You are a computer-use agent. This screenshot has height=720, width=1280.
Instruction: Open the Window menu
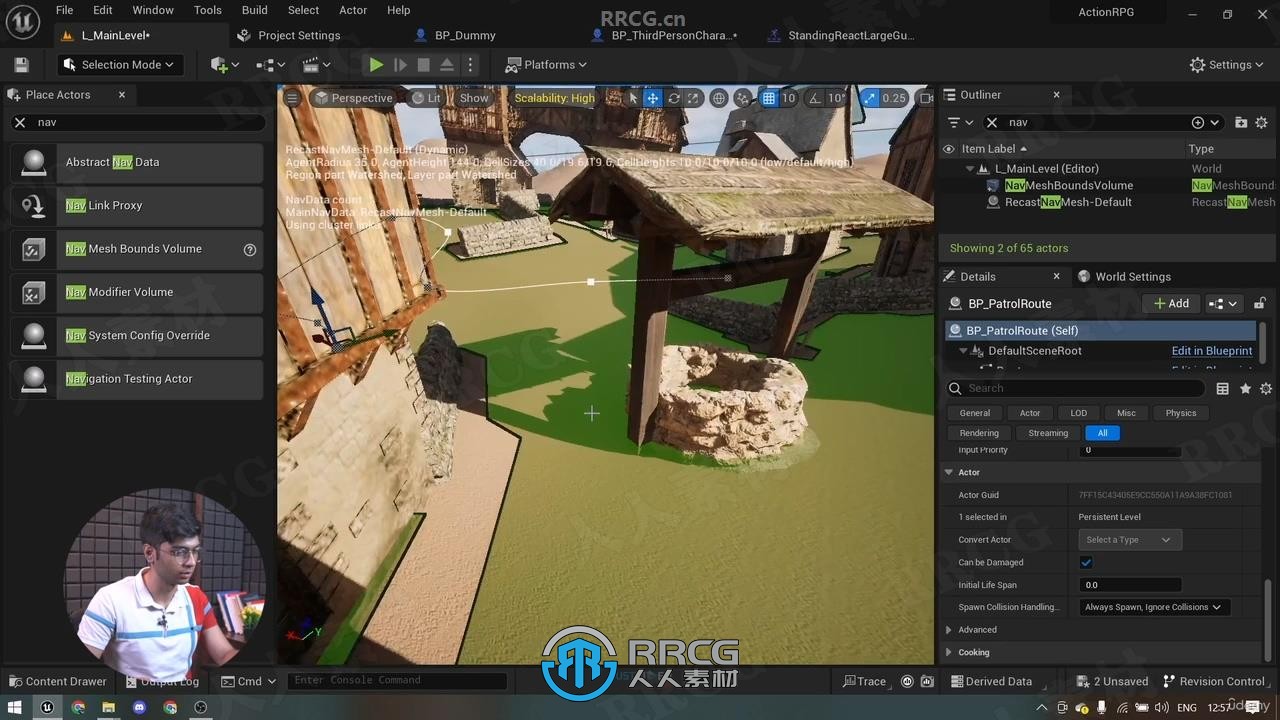click(153, 10)
